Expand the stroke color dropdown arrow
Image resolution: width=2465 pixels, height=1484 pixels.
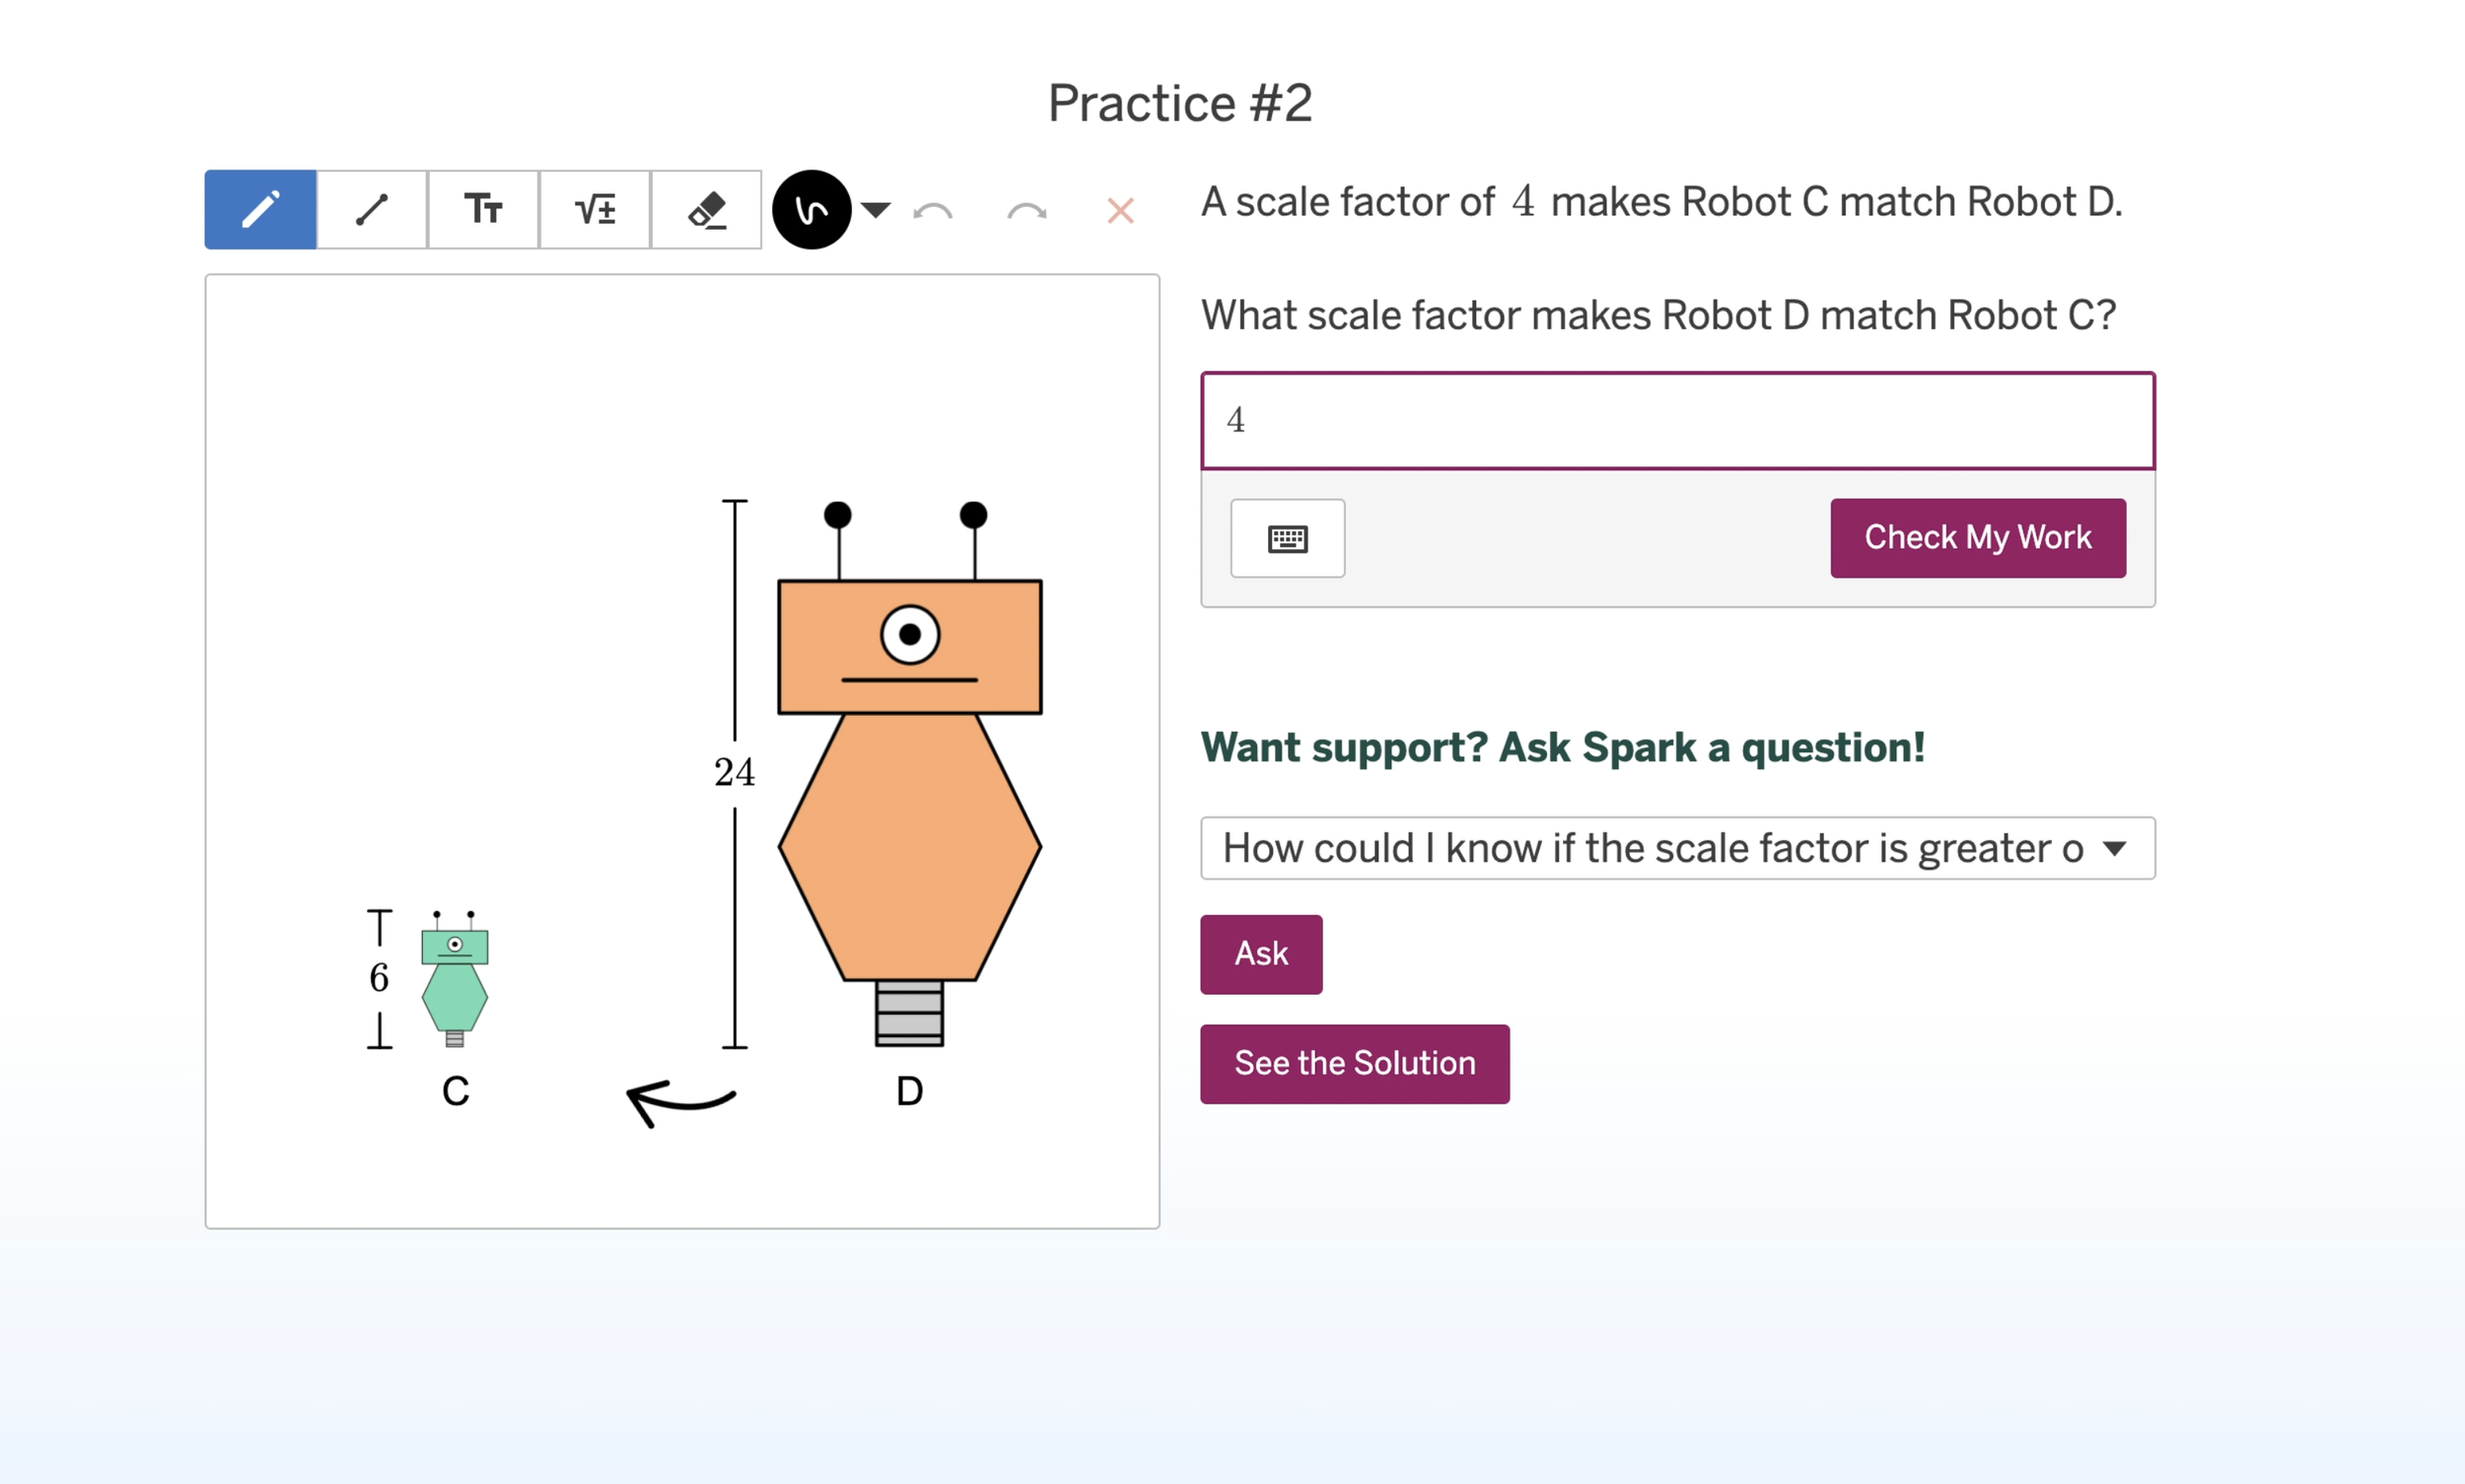876,210
